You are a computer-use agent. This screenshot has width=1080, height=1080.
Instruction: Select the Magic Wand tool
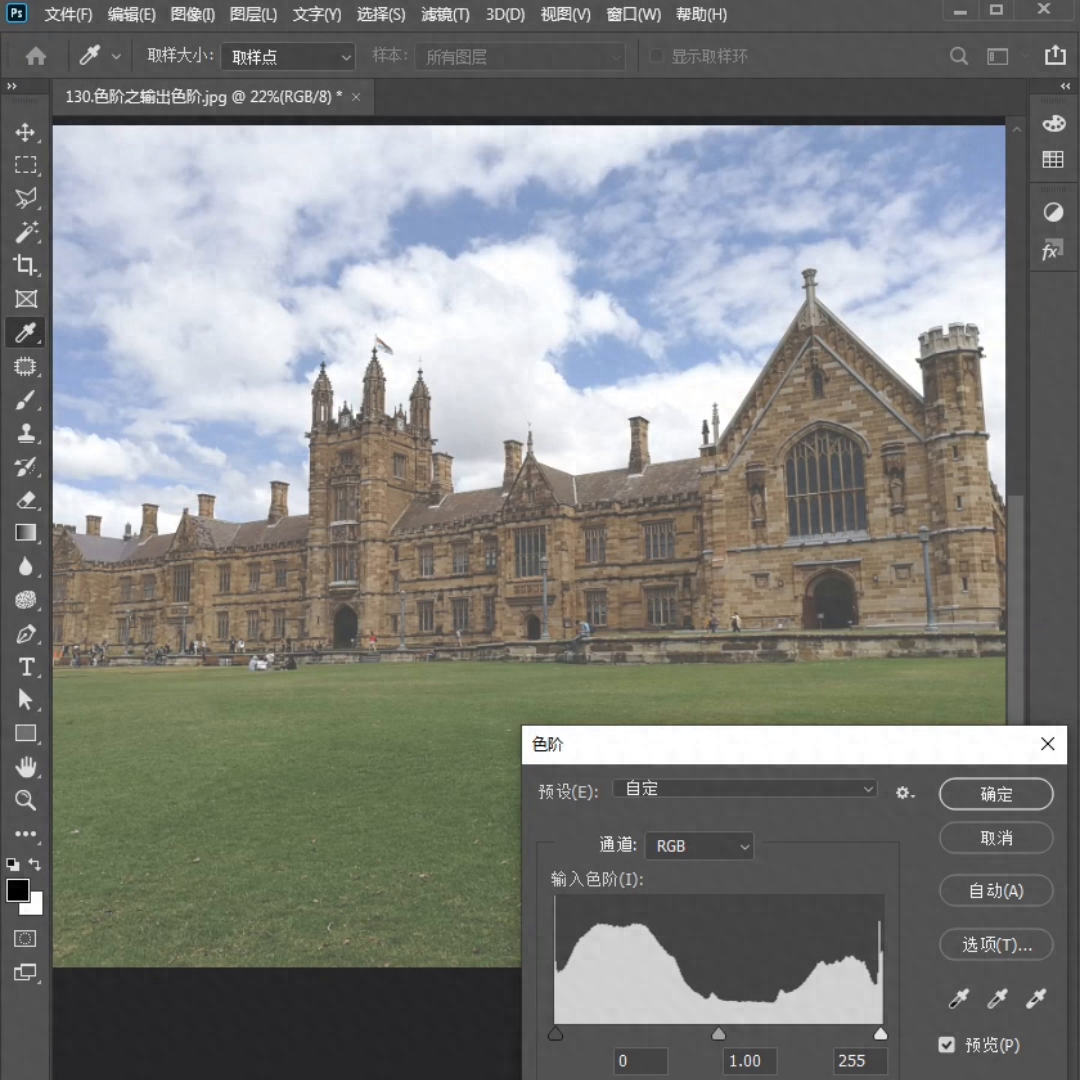pyautogui.click(x=26, y=233)
